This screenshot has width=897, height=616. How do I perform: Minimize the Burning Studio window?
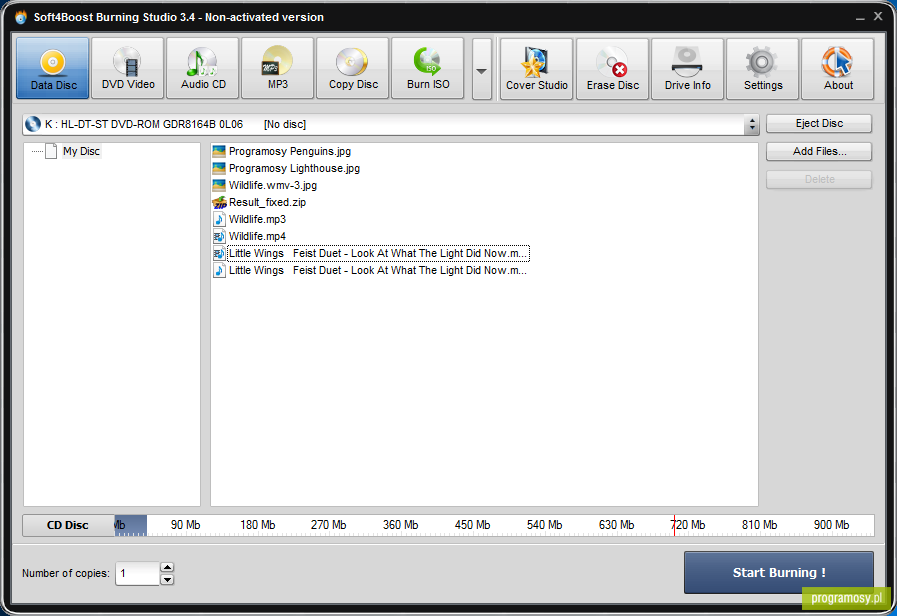[860, 18]
